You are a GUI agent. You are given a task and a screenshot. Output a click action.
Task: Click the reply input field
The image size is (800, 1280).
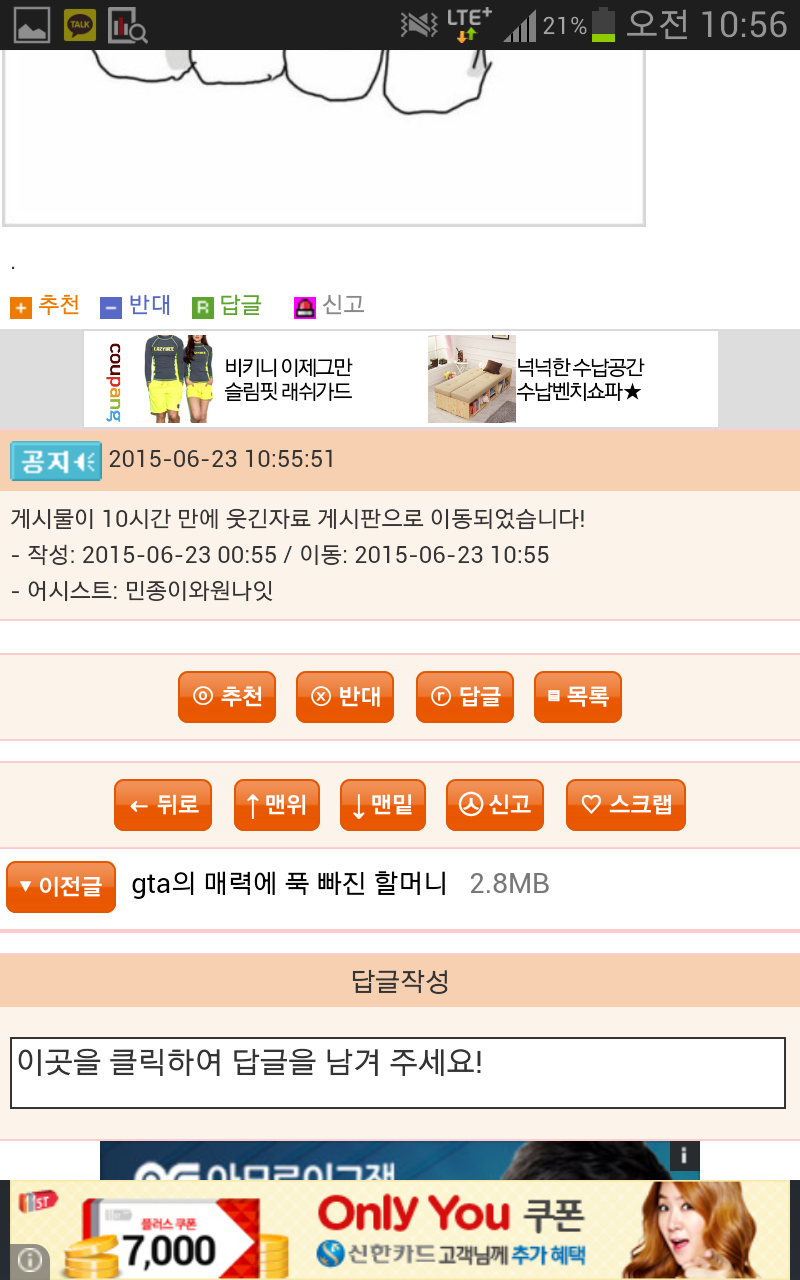(x=398, y=1073)
